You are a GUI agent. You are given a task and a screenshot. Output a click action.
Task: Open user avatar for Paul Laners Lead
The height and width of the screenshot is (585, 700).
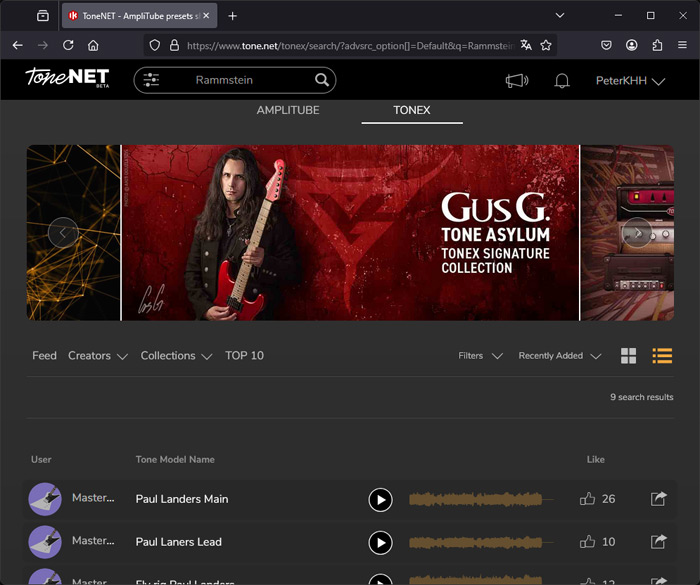45,542
